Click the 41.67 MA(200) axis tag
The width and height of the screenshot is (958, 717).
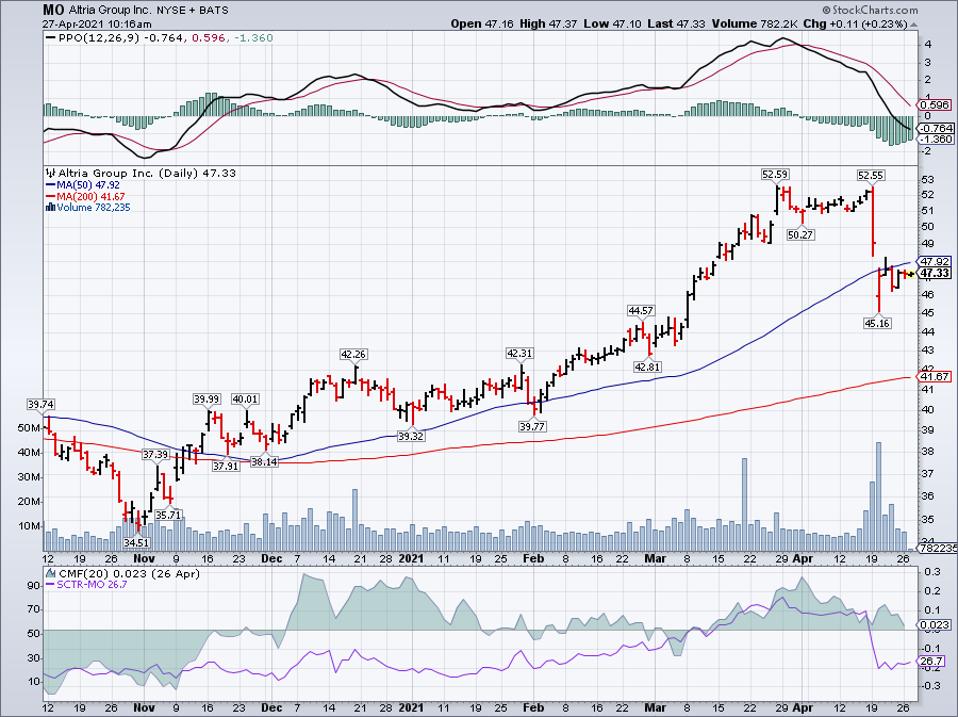pos(935,376)
